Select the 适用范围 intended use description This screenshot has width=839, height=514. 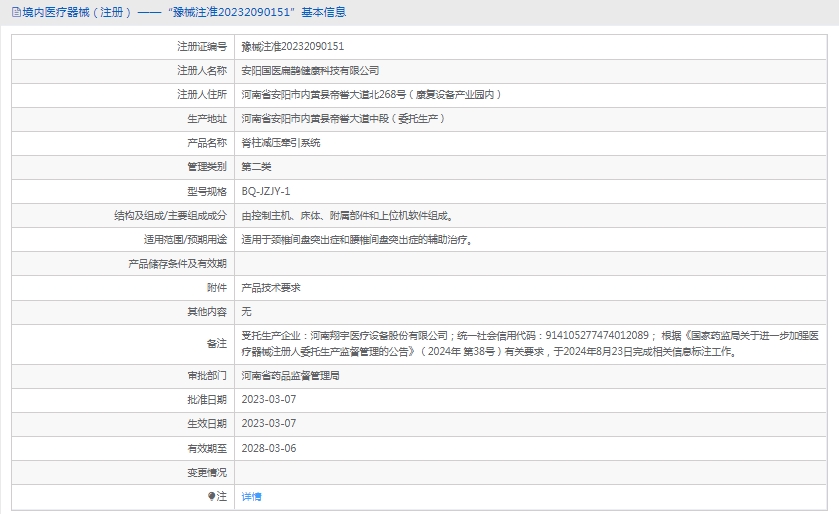tap(356, 239)
